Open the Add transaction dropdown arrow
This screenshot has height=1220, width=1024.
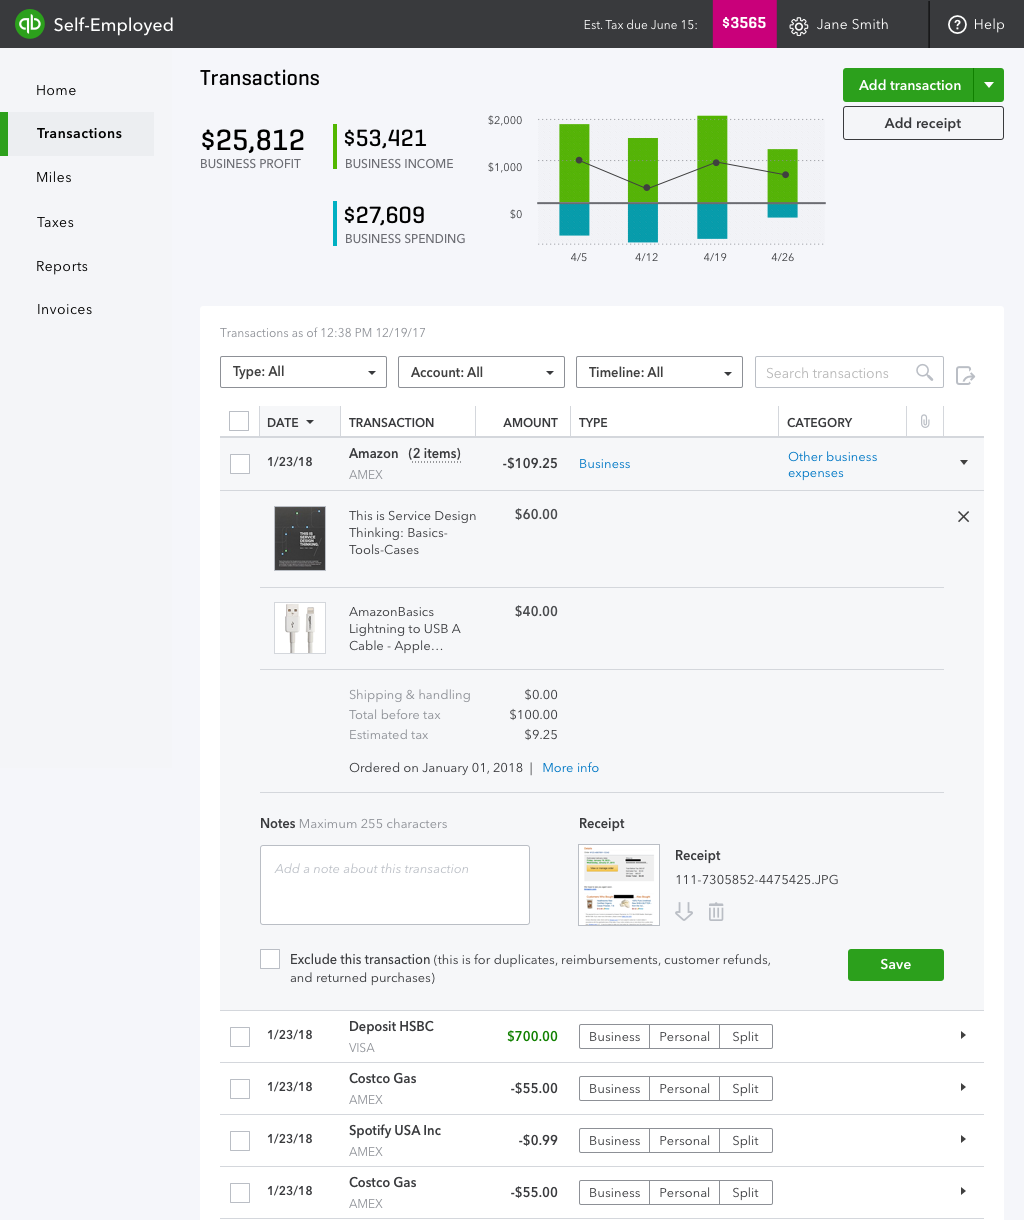point(989,85)
